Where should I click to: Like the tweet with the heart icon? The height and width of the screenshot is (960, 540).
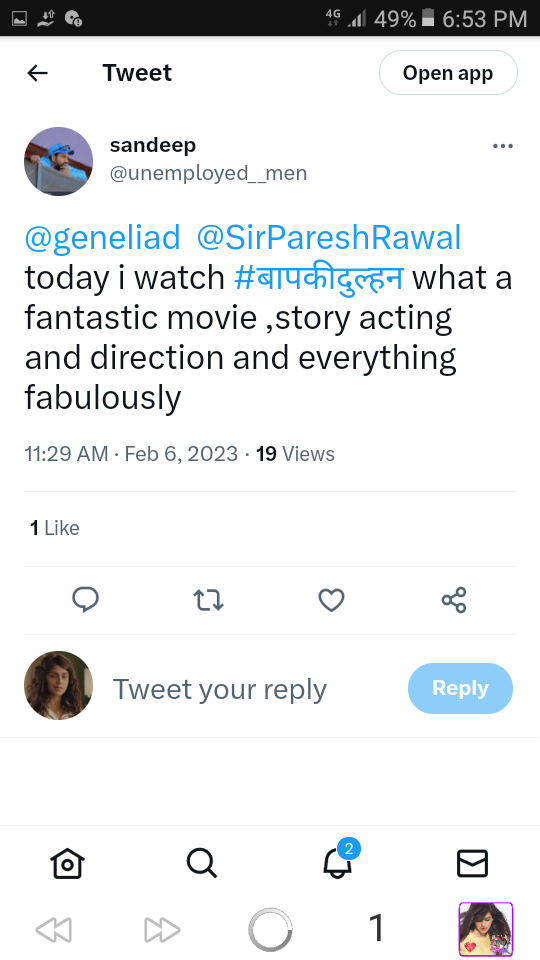(x=331, y=601)
